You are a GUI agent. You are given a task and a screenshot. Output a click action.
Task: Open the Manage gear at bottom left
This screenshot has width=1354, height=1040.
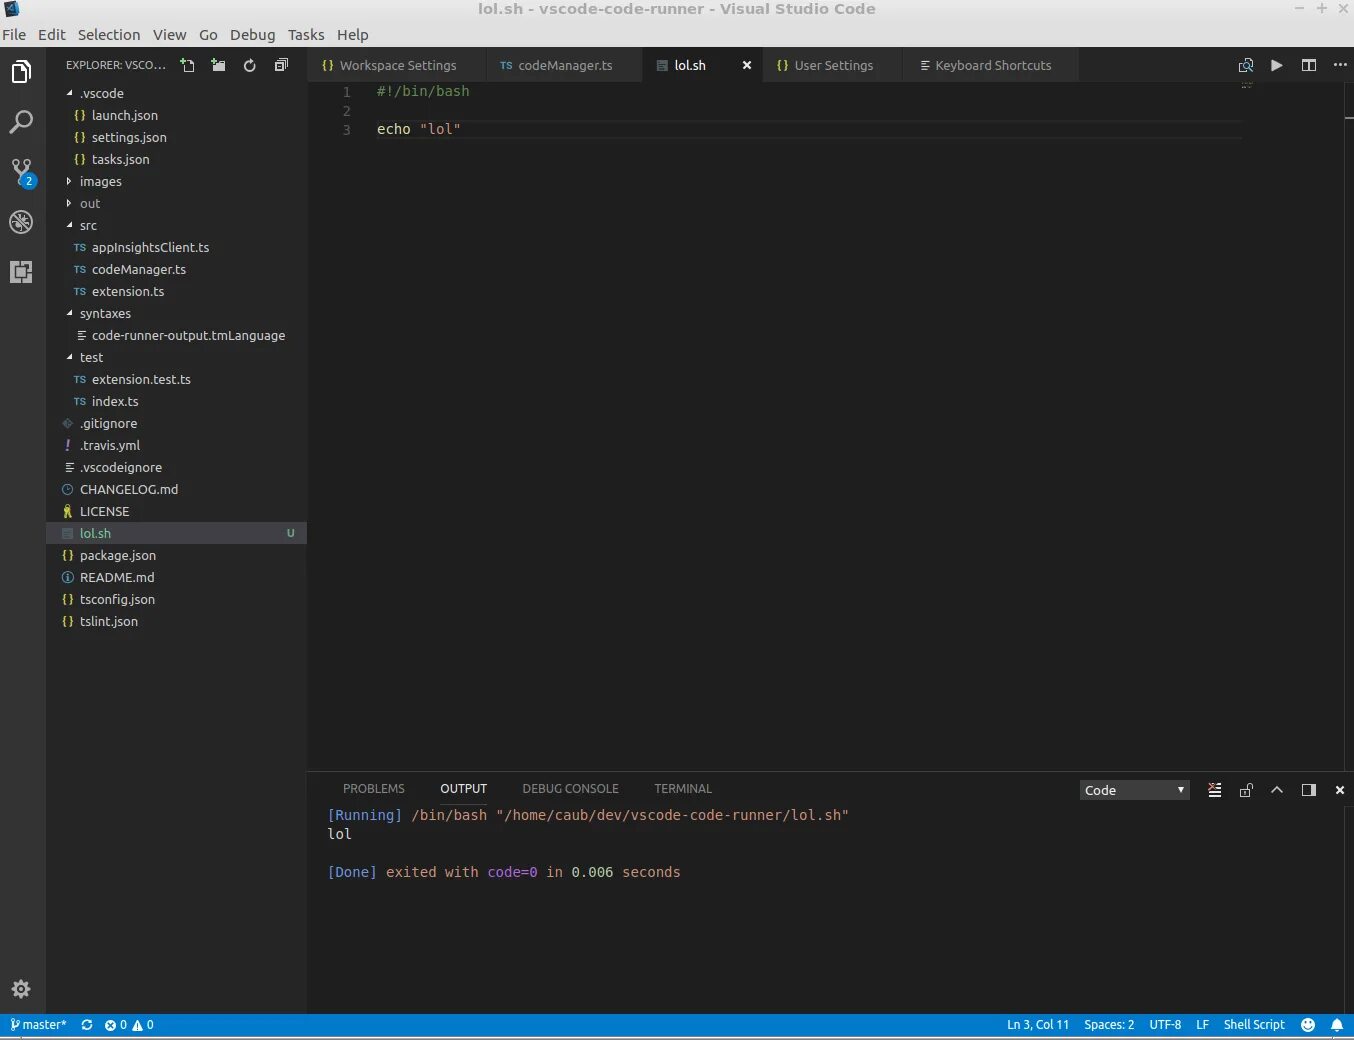[21, 989]
